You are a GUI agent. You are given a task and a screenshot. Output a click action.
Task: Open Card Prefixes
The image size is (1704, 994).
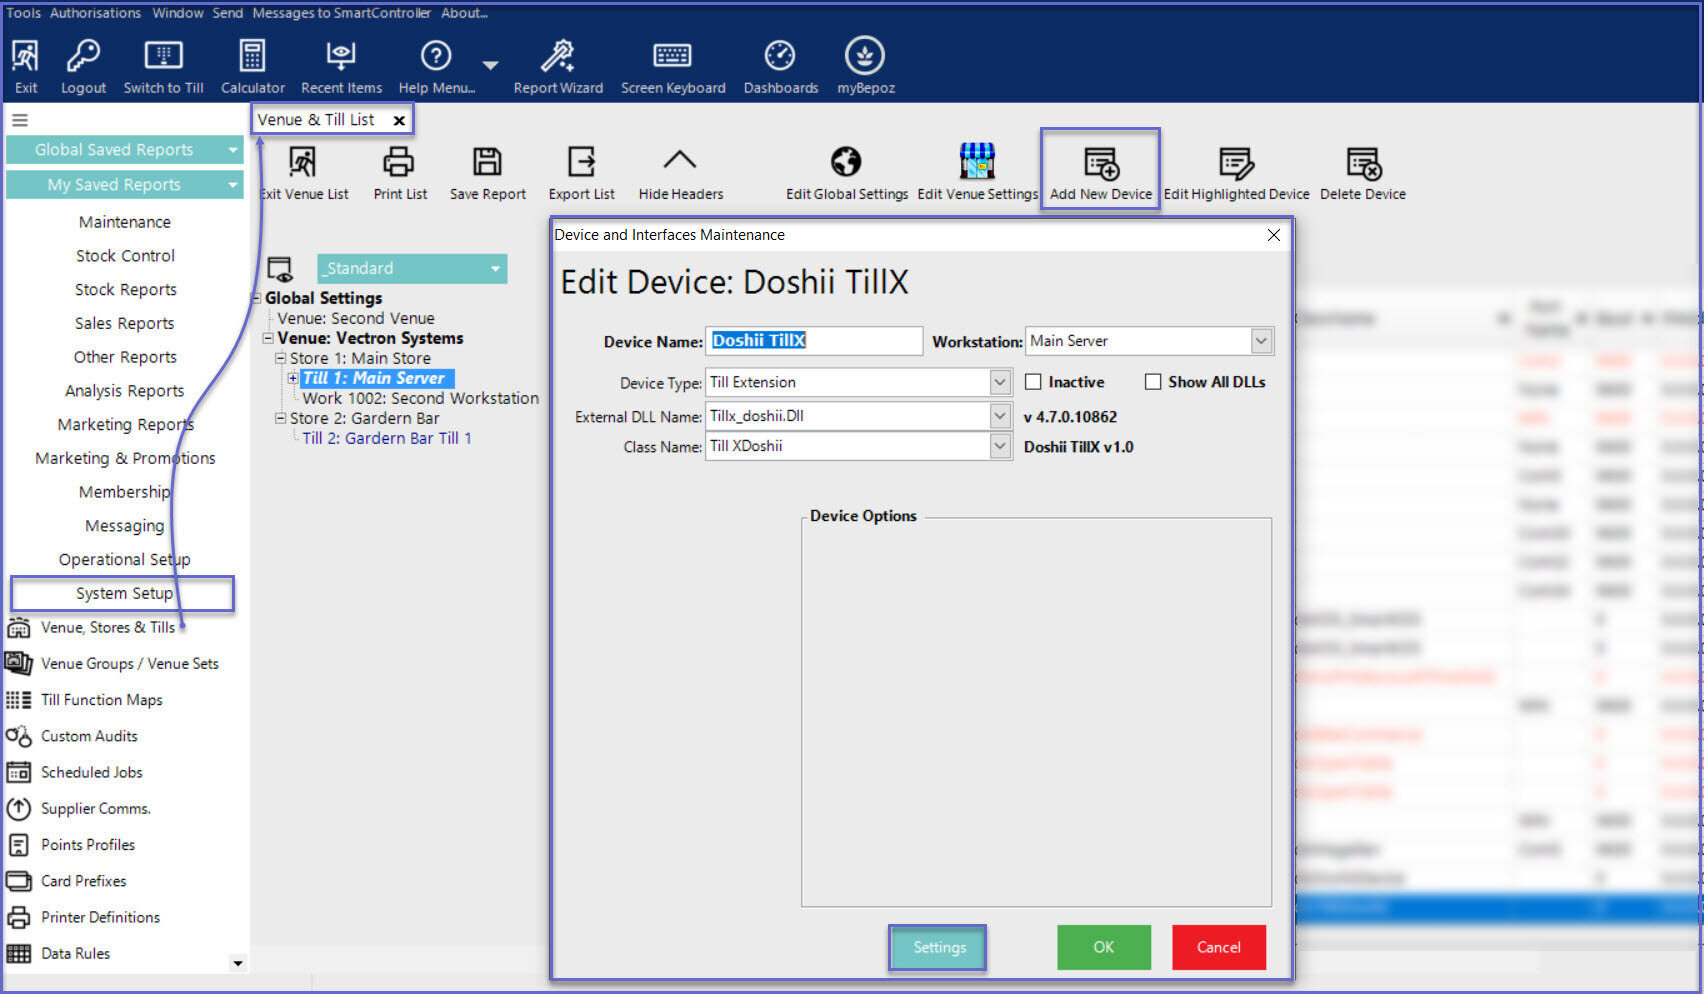pos(83,881)
